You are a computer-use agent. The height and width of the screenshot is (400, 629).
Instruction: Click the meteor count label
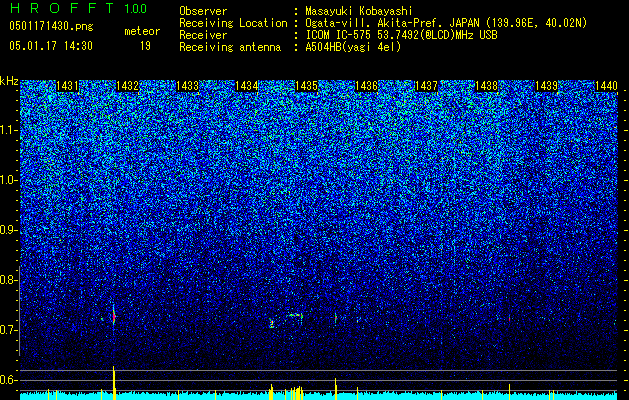pos(142,31)
